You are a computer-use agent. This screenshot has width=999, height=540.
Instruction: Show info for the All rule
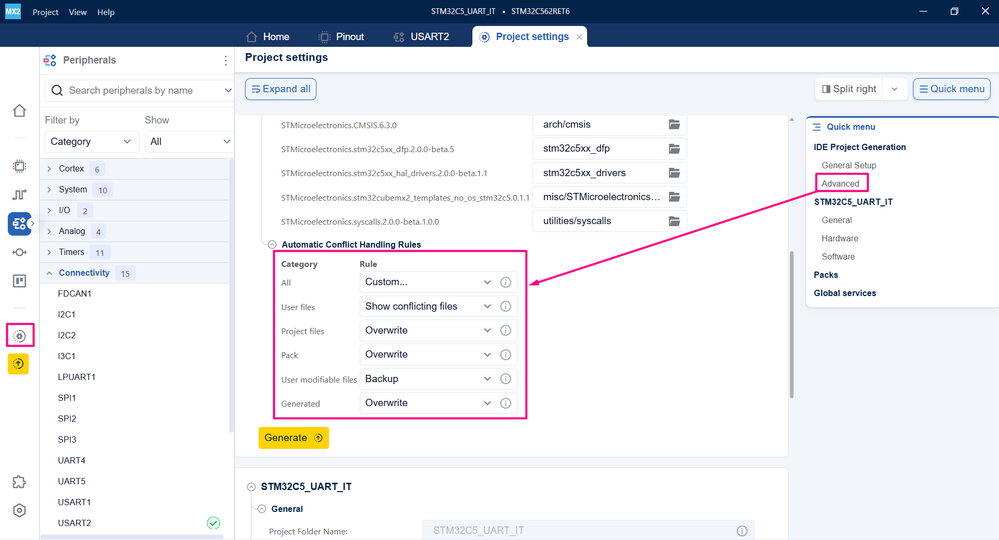click(x=505, y=282)
